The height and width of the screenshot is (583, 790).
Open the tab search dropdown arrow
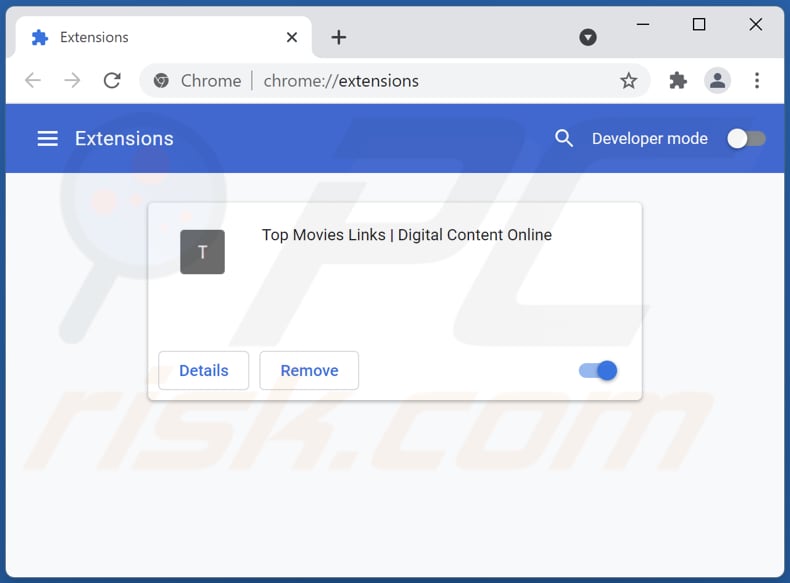(587, 37)
